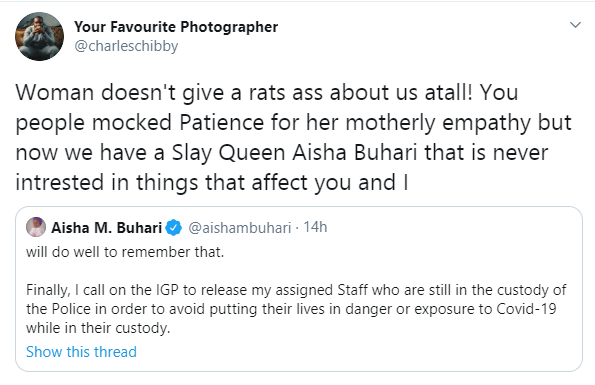Click the paragraph beginning 'Finally, I call on the IGP'
Image resolution: width=595 pixels, height=385 pixels.
[x=296, y=309]
